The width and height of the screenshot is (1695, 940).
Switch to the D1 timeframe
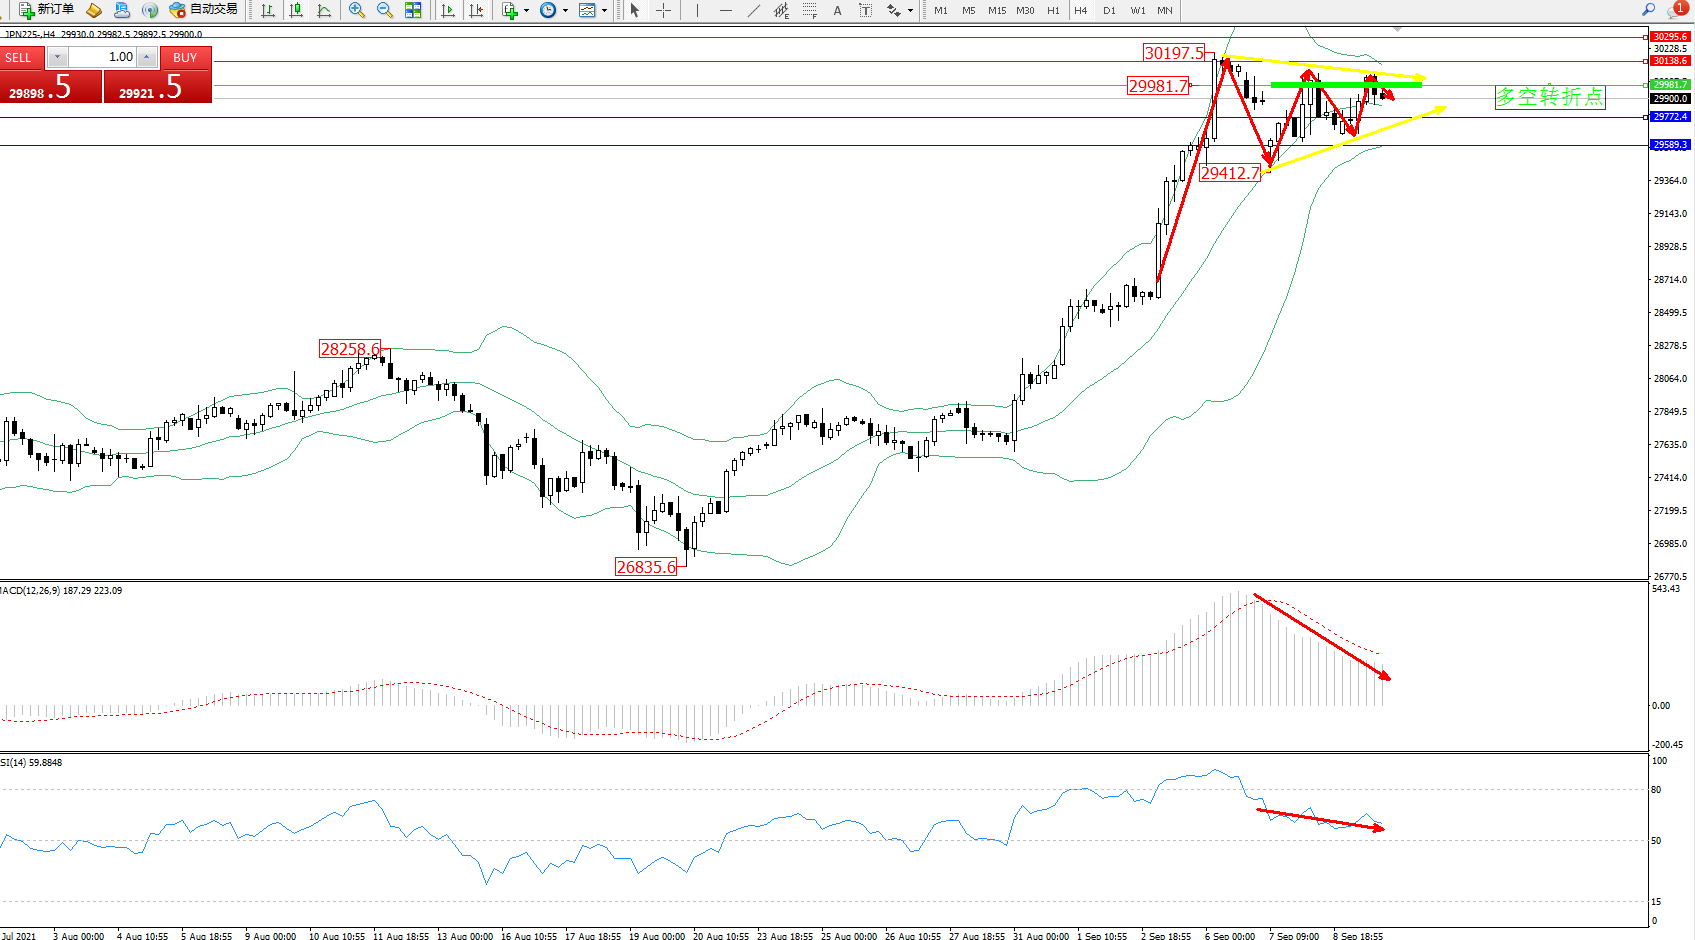coord(1109,10)
